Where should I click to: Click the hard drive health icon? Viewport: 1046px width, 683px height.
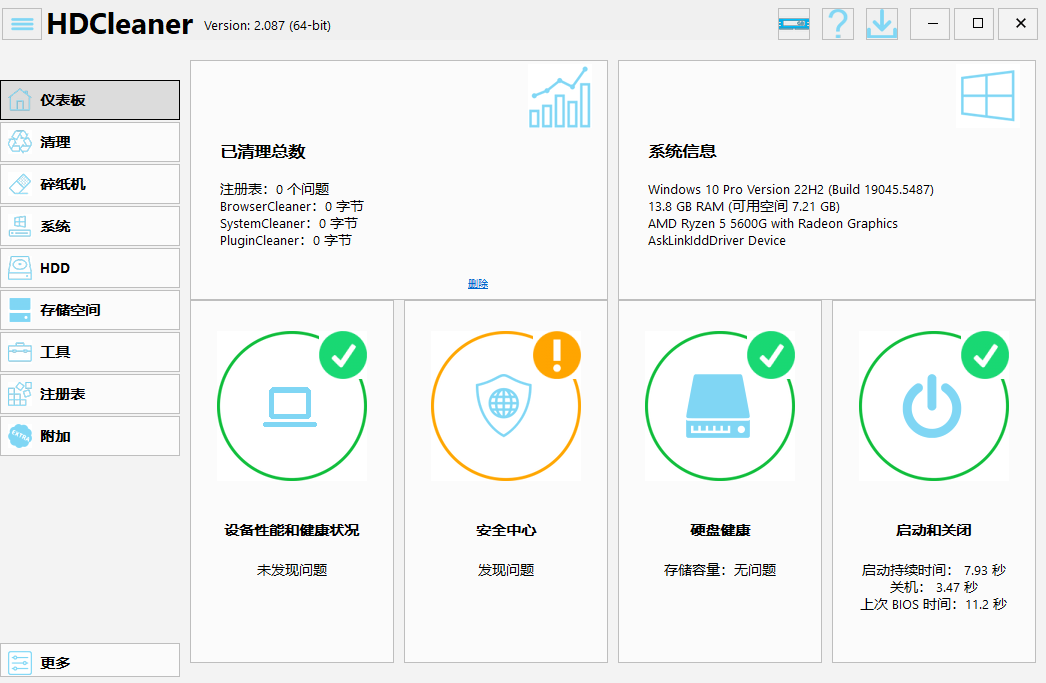[x=718, y=406]
